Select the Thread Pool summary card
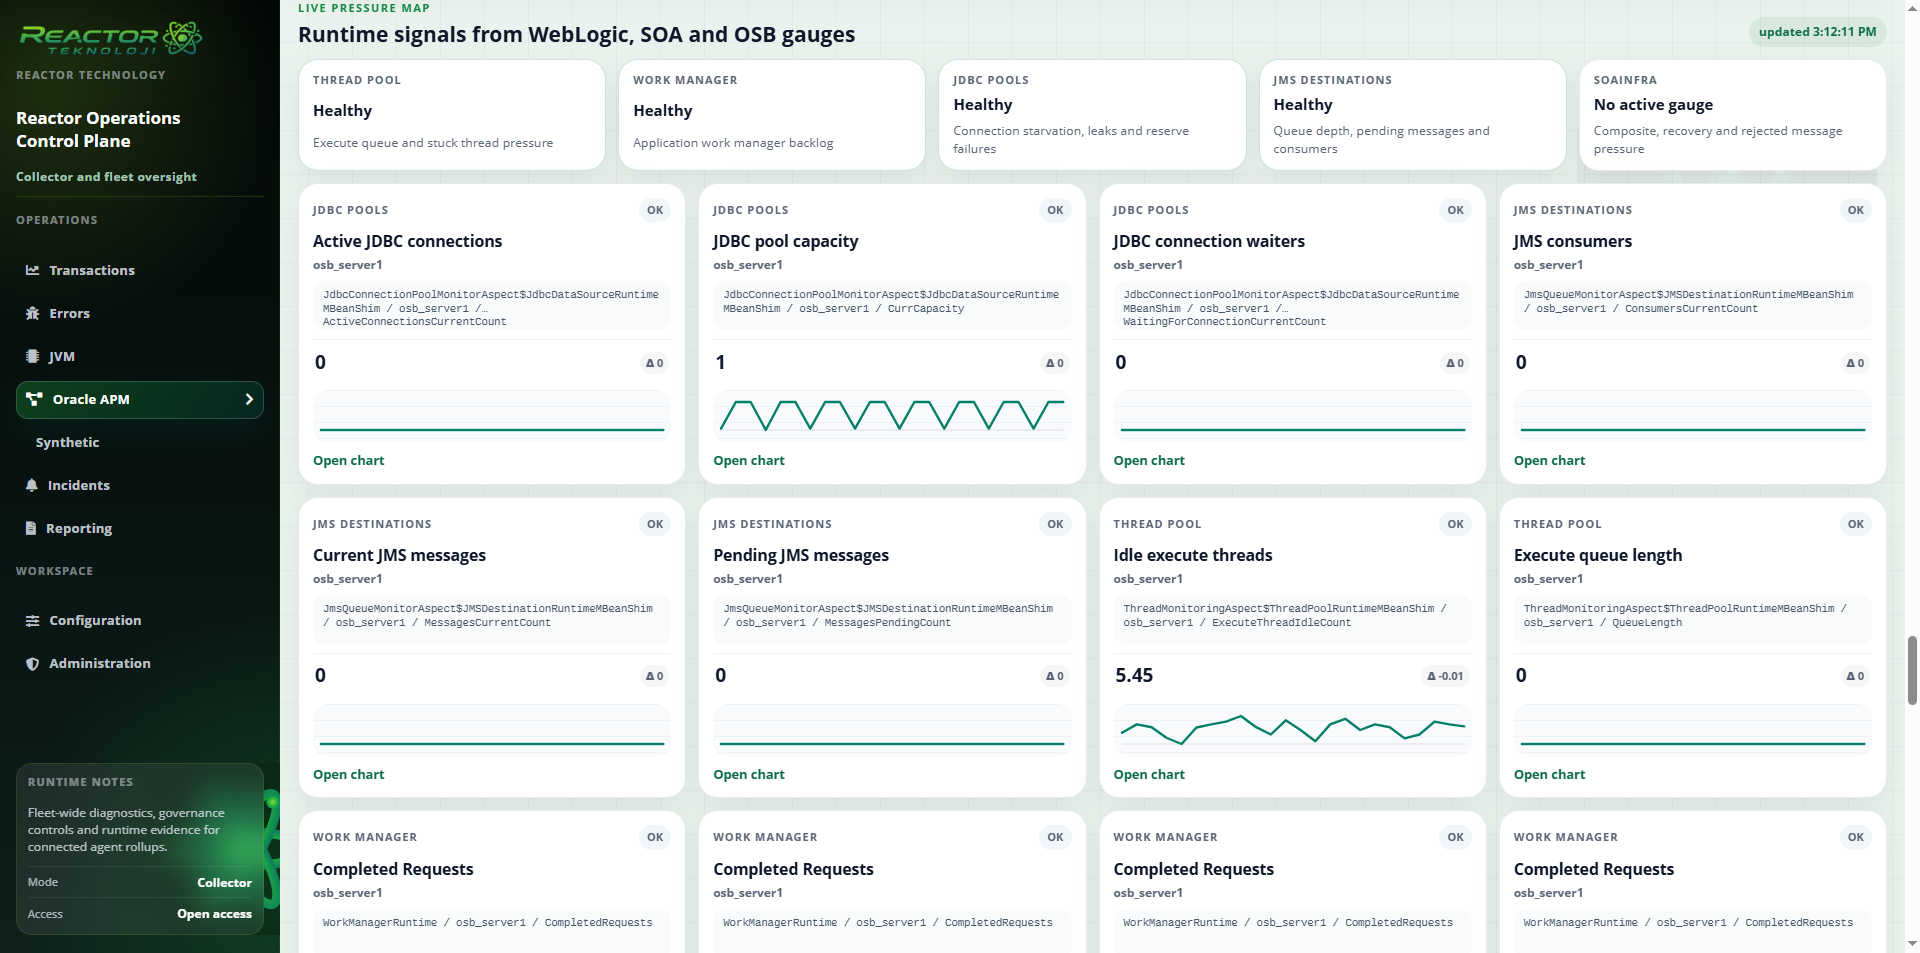1920x953 pixels. click(x=452, y=115)
